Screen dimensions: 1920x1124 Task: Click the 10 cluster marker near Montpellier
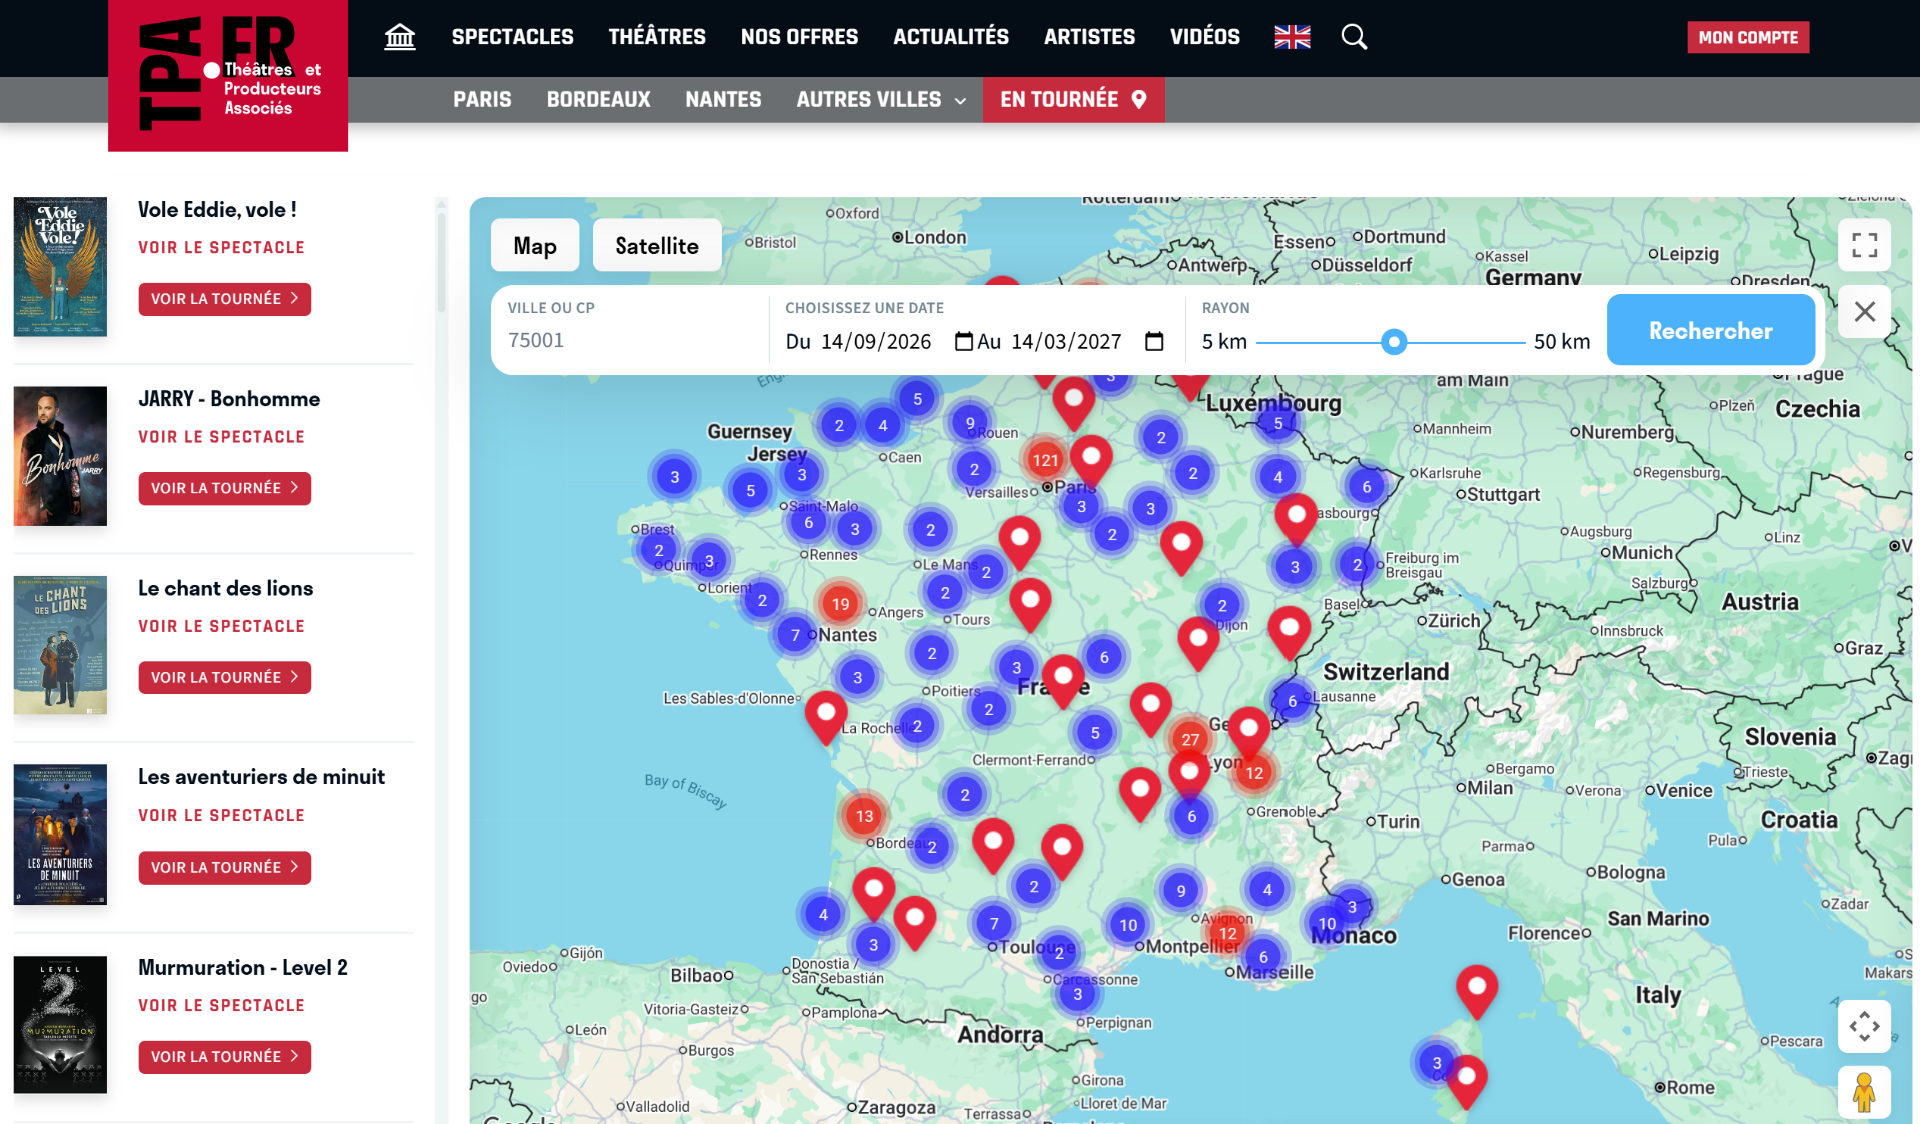coord(1128,925)
